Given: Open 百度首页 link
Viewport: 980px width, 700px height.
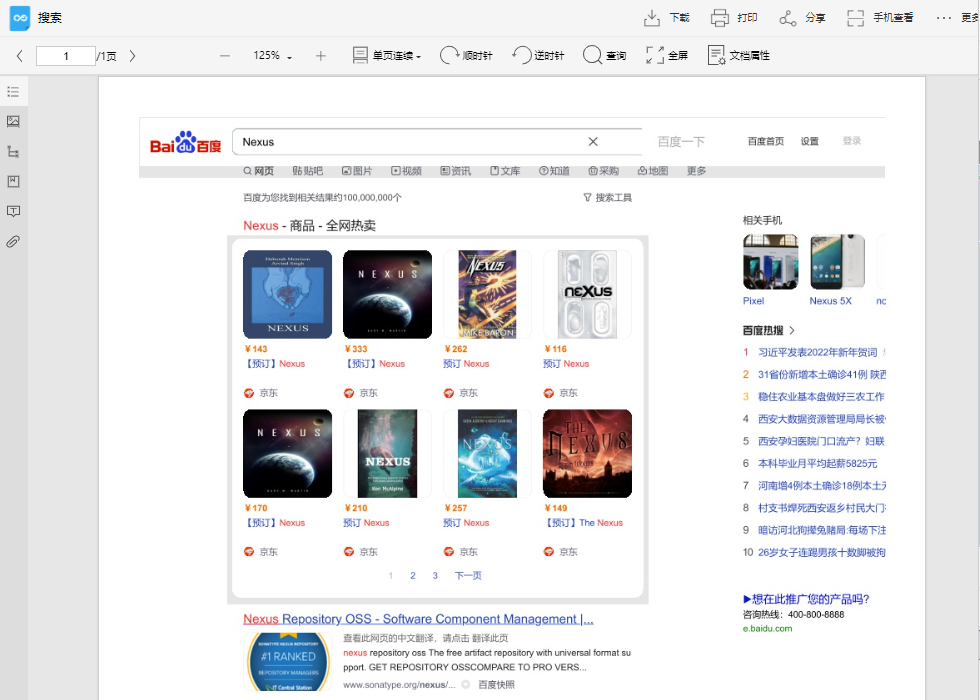Looking at the screenshot, I should coord(766,141).
